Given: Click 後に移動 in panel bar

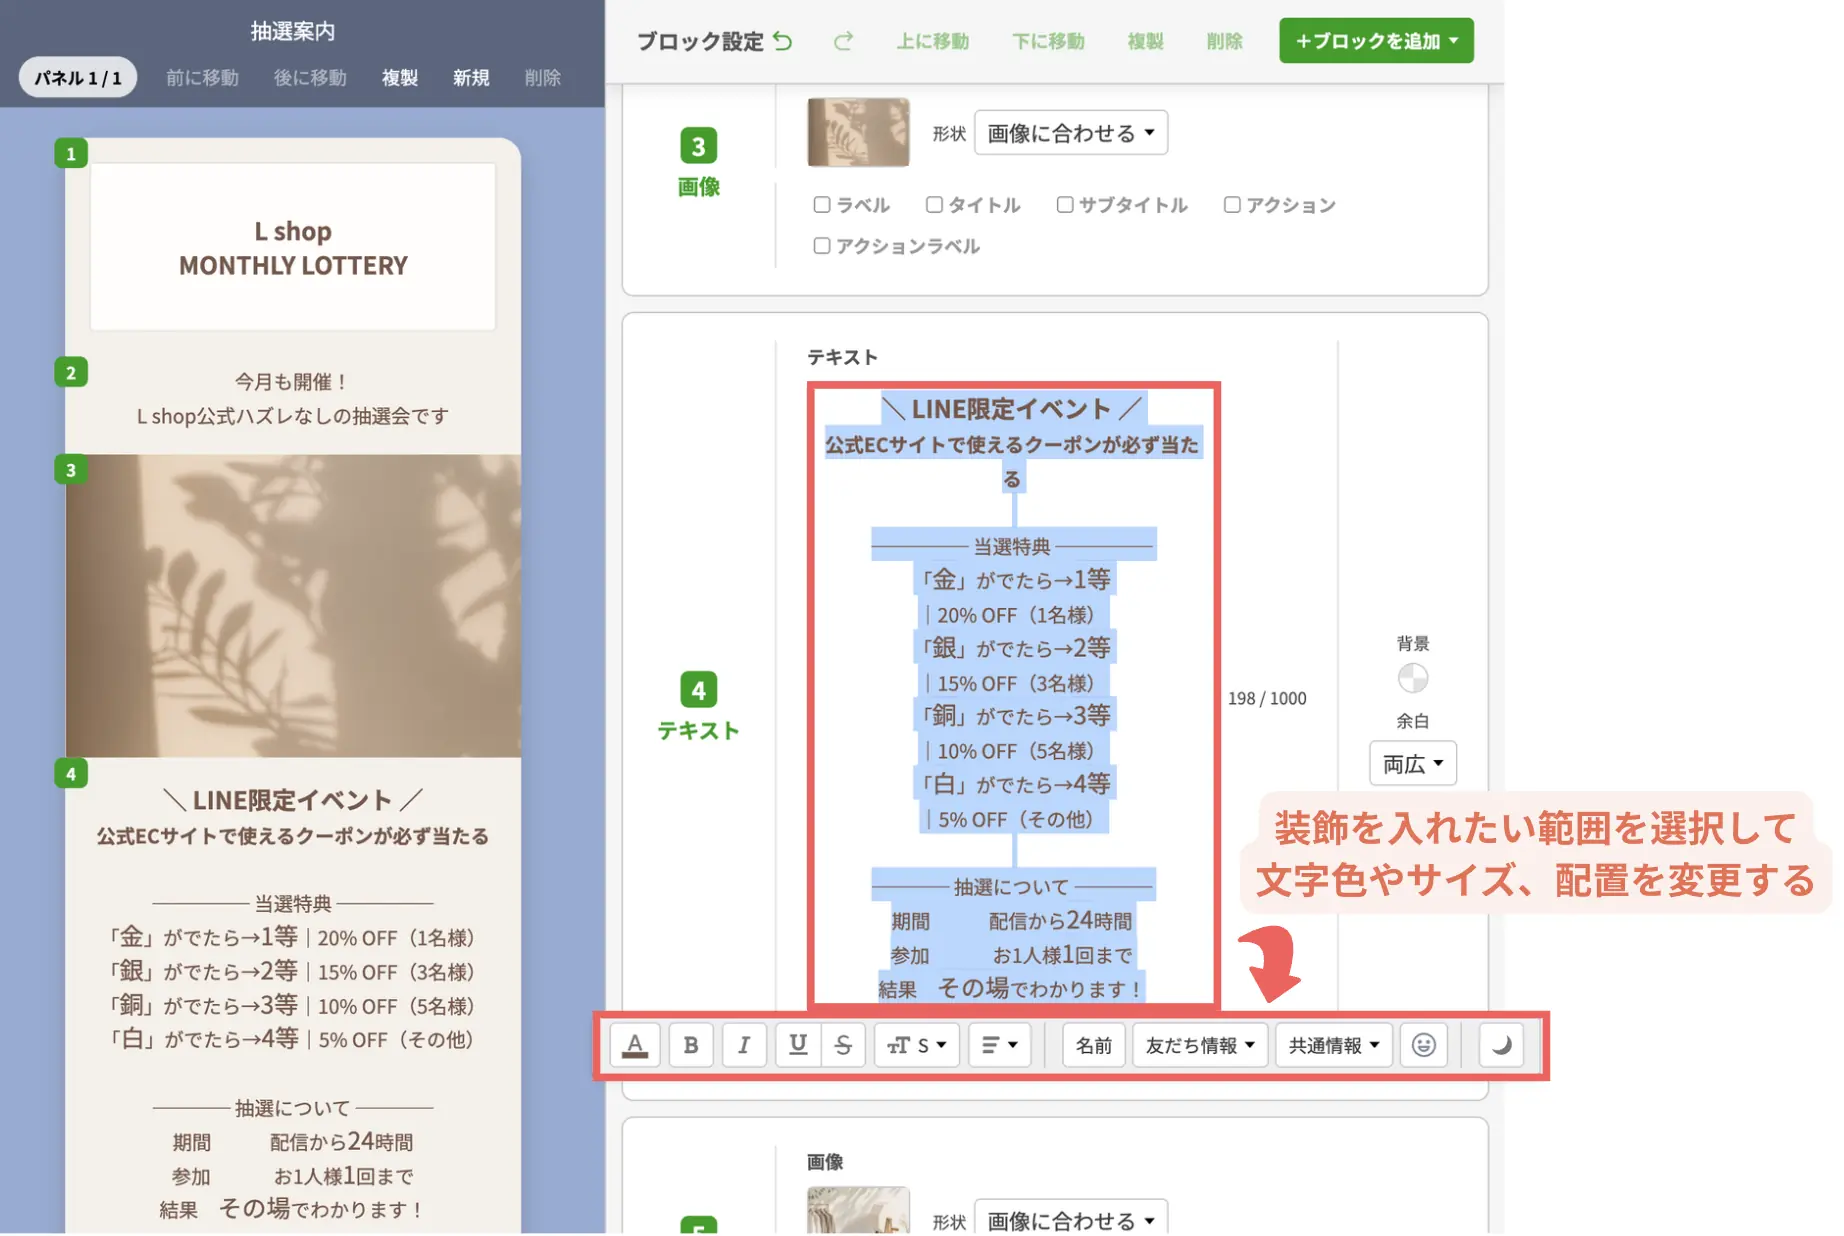Looking at the screenshot, I should [x=310, y=78].
